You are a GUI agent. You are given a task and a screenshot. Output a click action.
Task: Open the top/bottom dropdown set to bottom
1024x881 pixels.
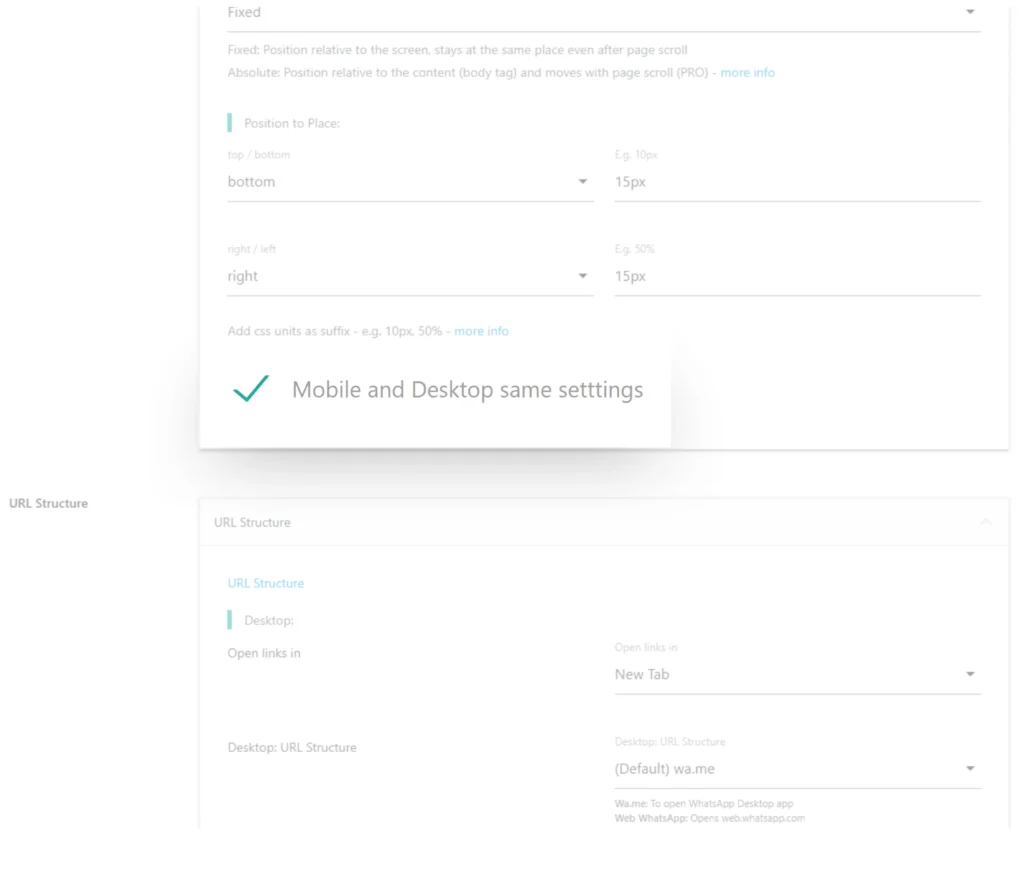tap(410, 182)
